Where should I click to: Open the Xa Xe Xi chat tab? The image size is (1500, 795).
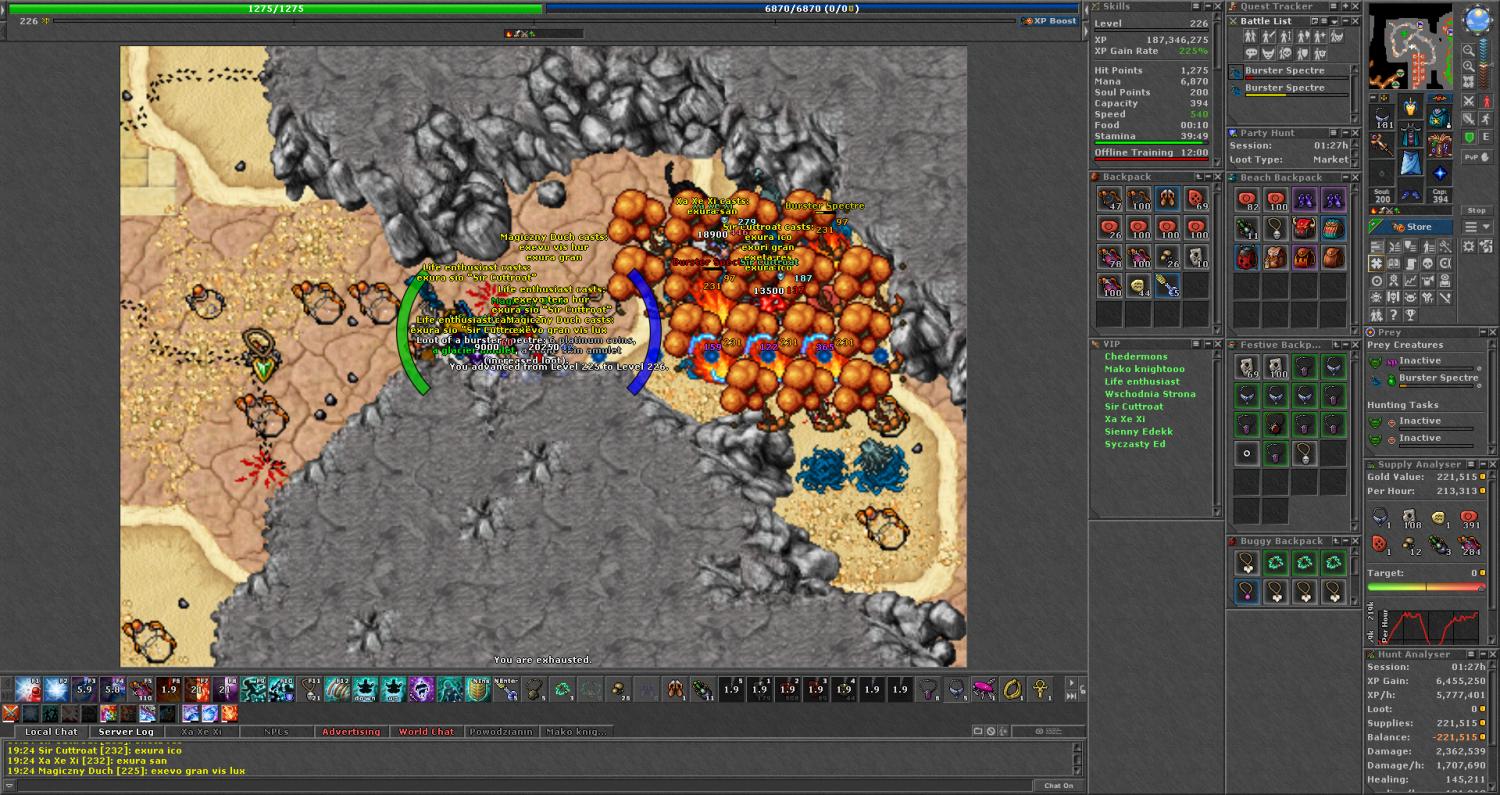[x=202, y=732]
